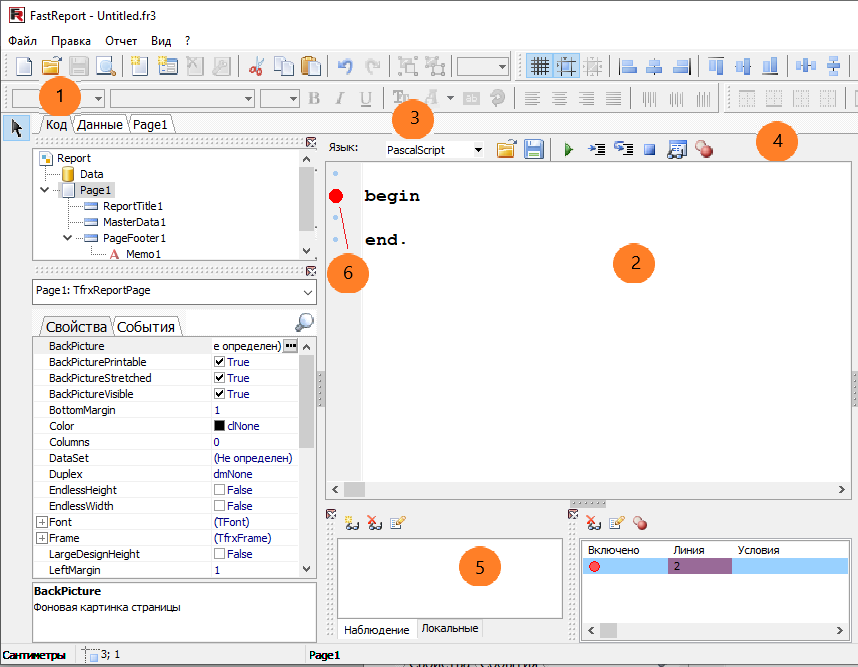Select MasterData1 in the report tree
Image resolution: width=858 pixels, height=667 pixels.
coord(134,222)
